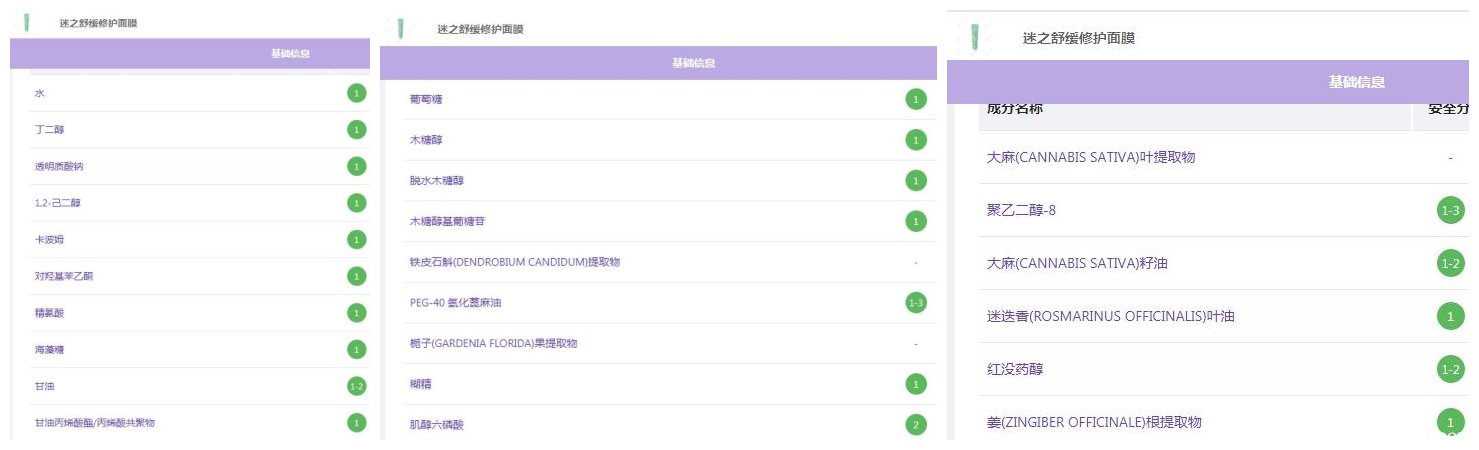Click the green safety badge beside 甘油
Screen dimensions: 1479x450
coord(356,386)
